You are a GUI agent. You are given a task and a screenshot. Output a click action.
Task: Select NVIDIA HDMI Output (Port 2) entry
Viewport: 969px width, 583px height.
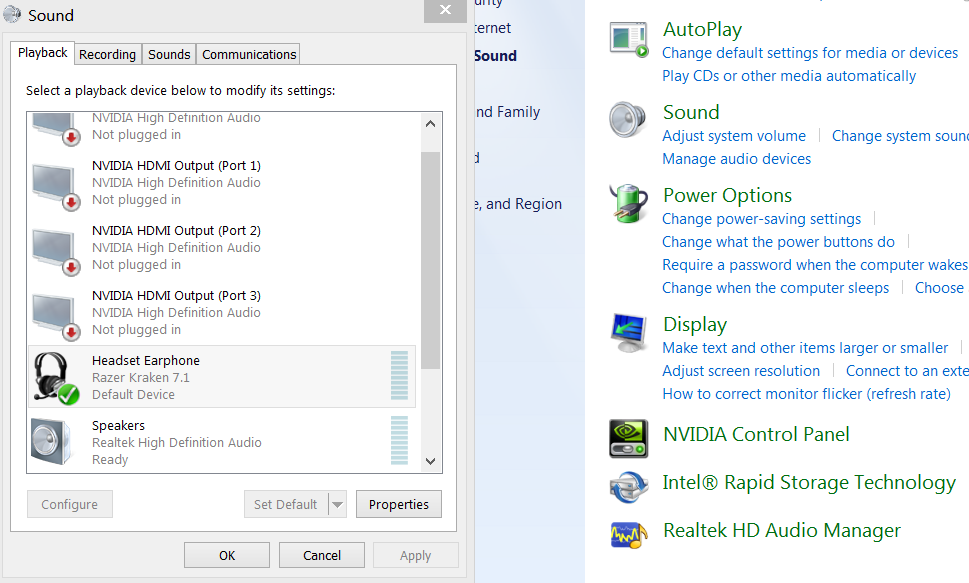(222, 248)
